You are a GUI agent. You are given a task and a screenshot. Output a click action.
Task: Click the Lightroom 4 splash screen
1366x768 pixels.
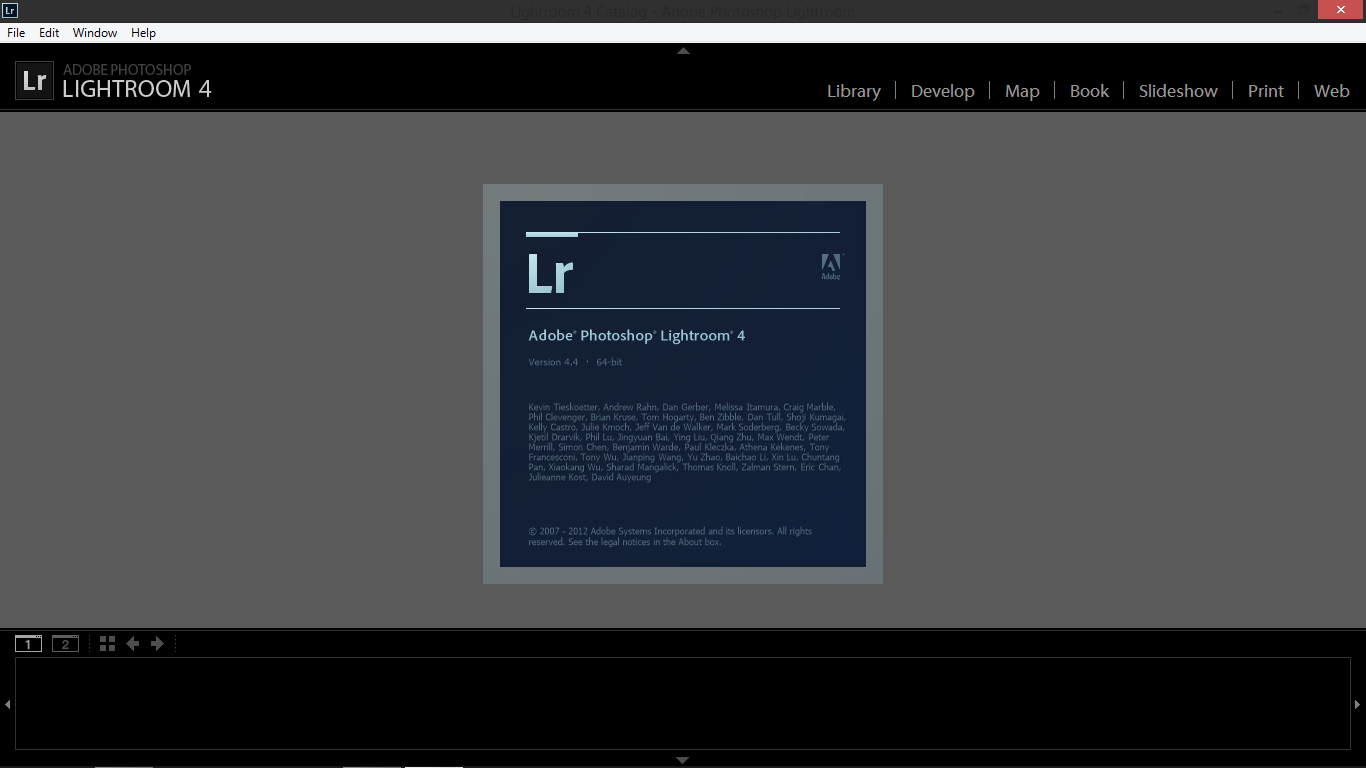point(683,384)
